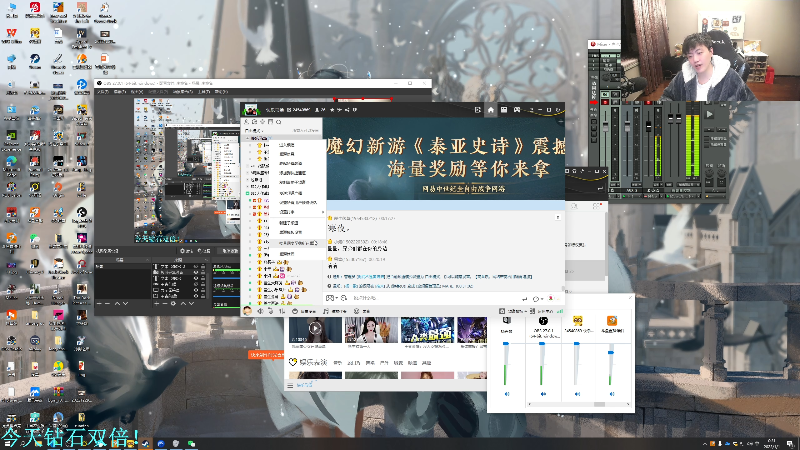The image size is (800, 450).
Task: Toggle eye icon of the top OBS source row
Action: 196,266
